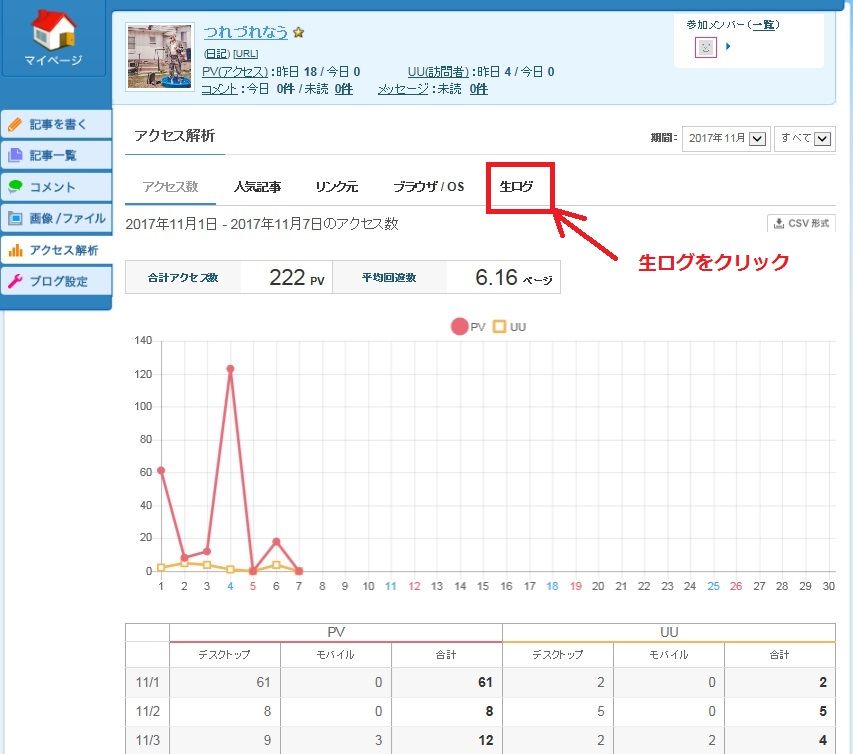Click the PV data point on day 1
853x754 pixels.
[161, 471]
